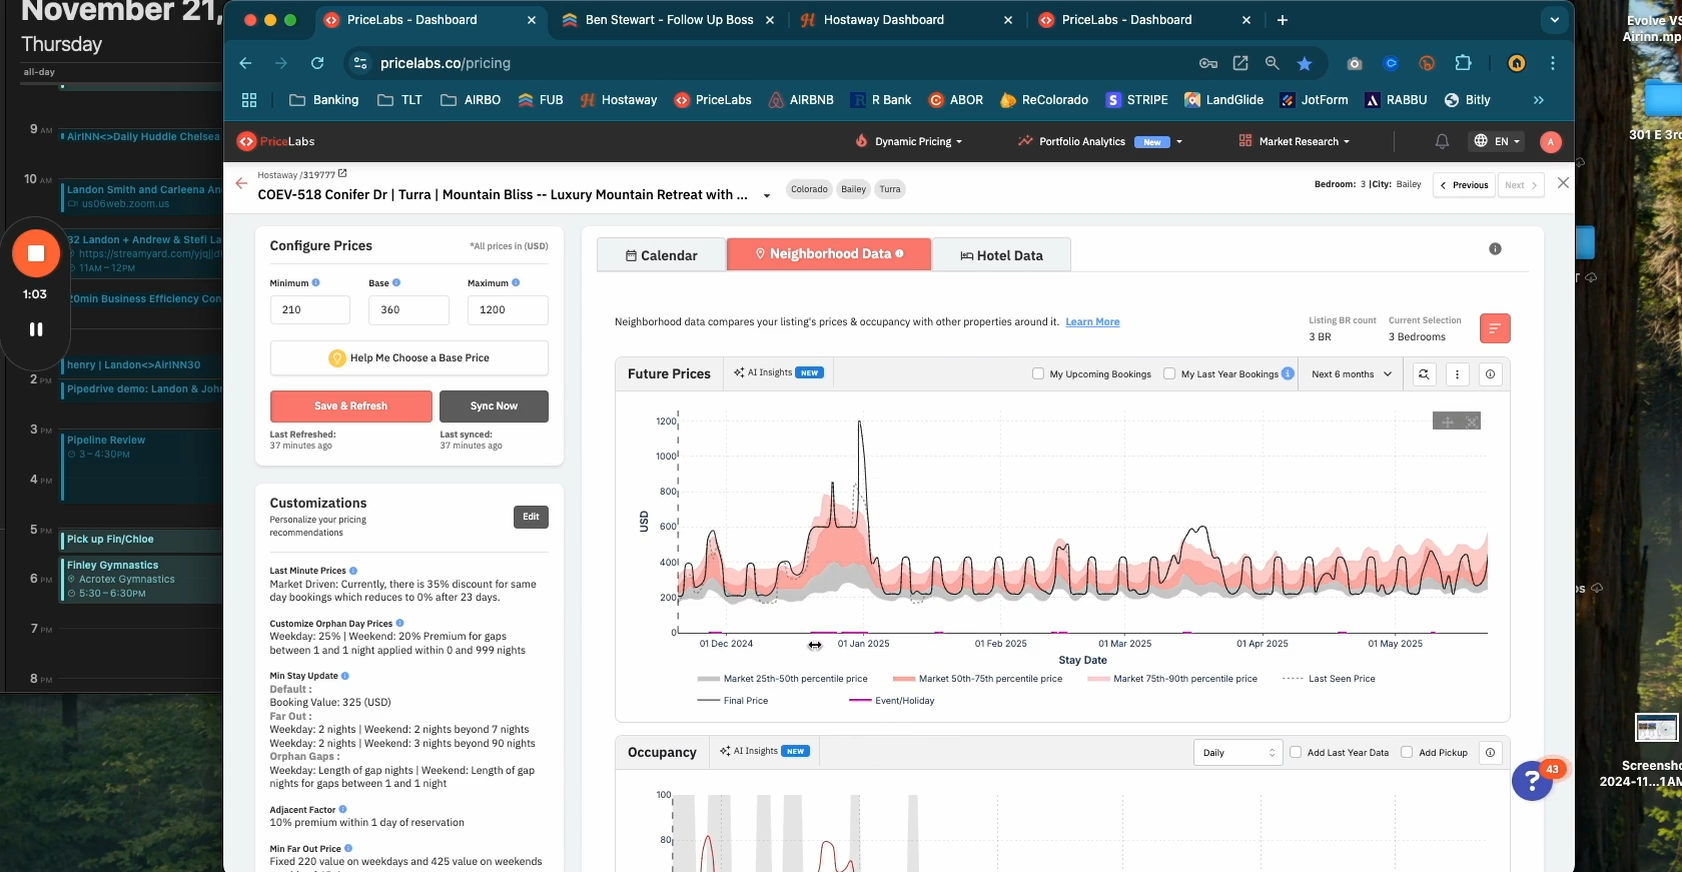Click the red filter icon under Current Selection

1494,329
